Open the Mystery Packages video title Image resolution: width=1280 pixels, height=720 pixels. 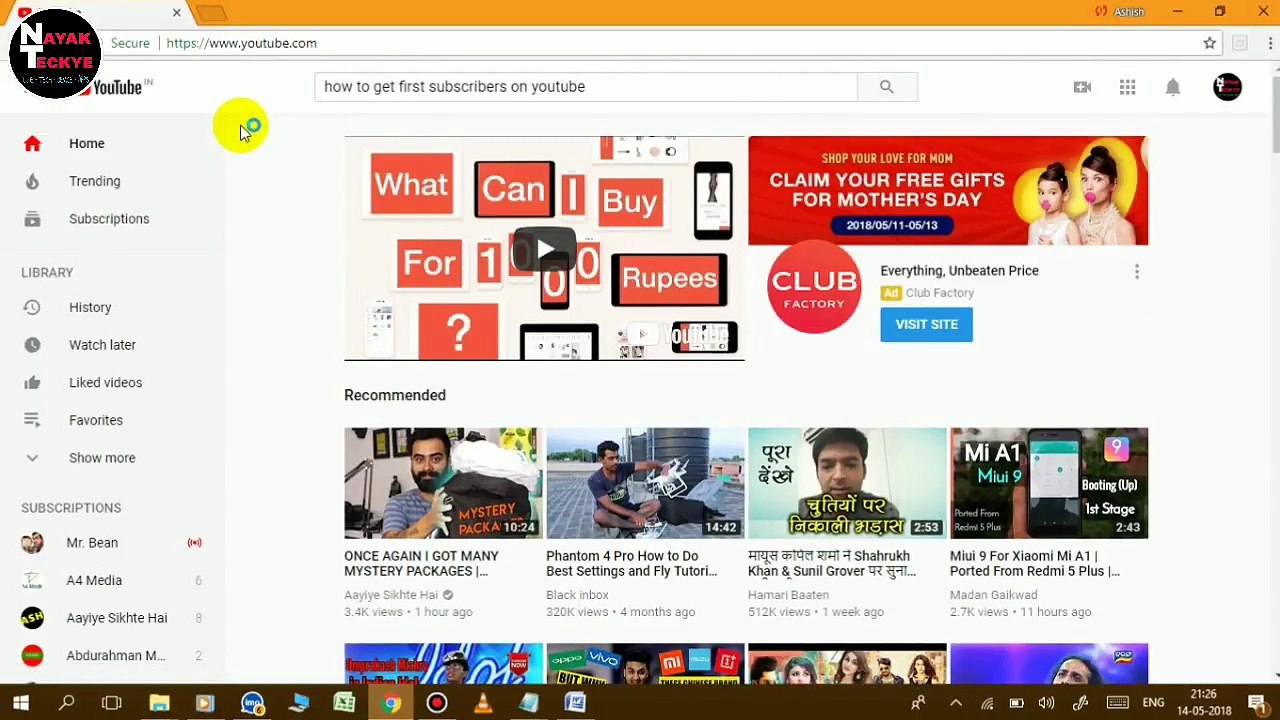[421, 564]
